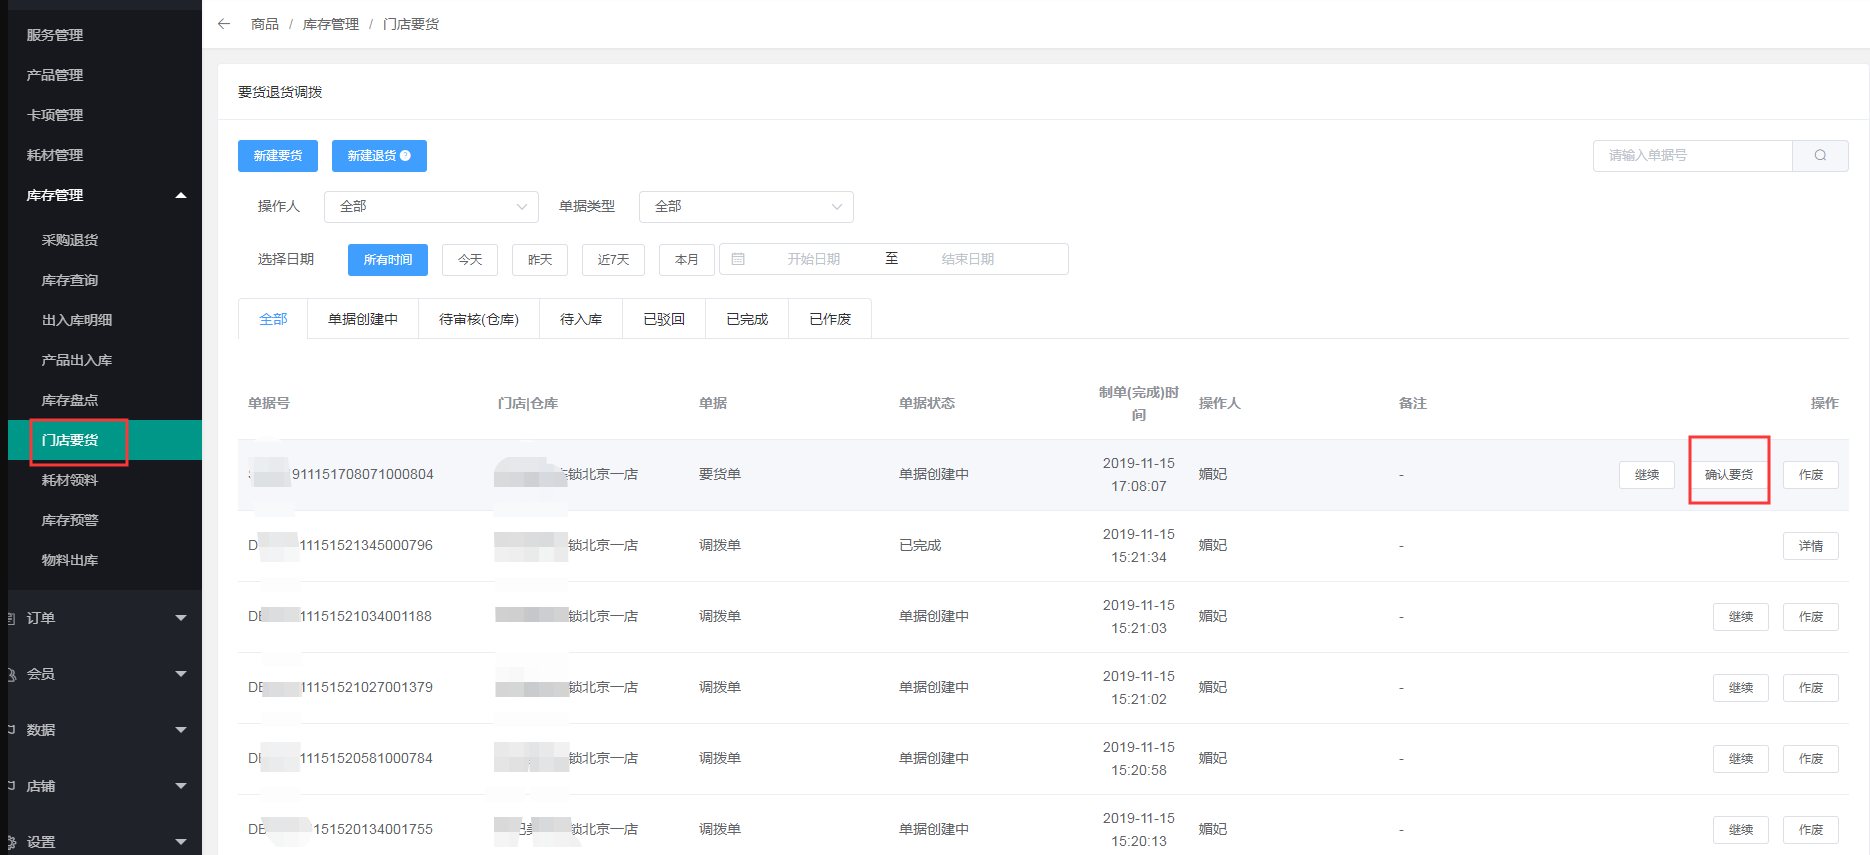Screen dimensions: 1870x855
Task: Click 作废 for the 15:21:02 row
Action: (x=1811, y=688)
